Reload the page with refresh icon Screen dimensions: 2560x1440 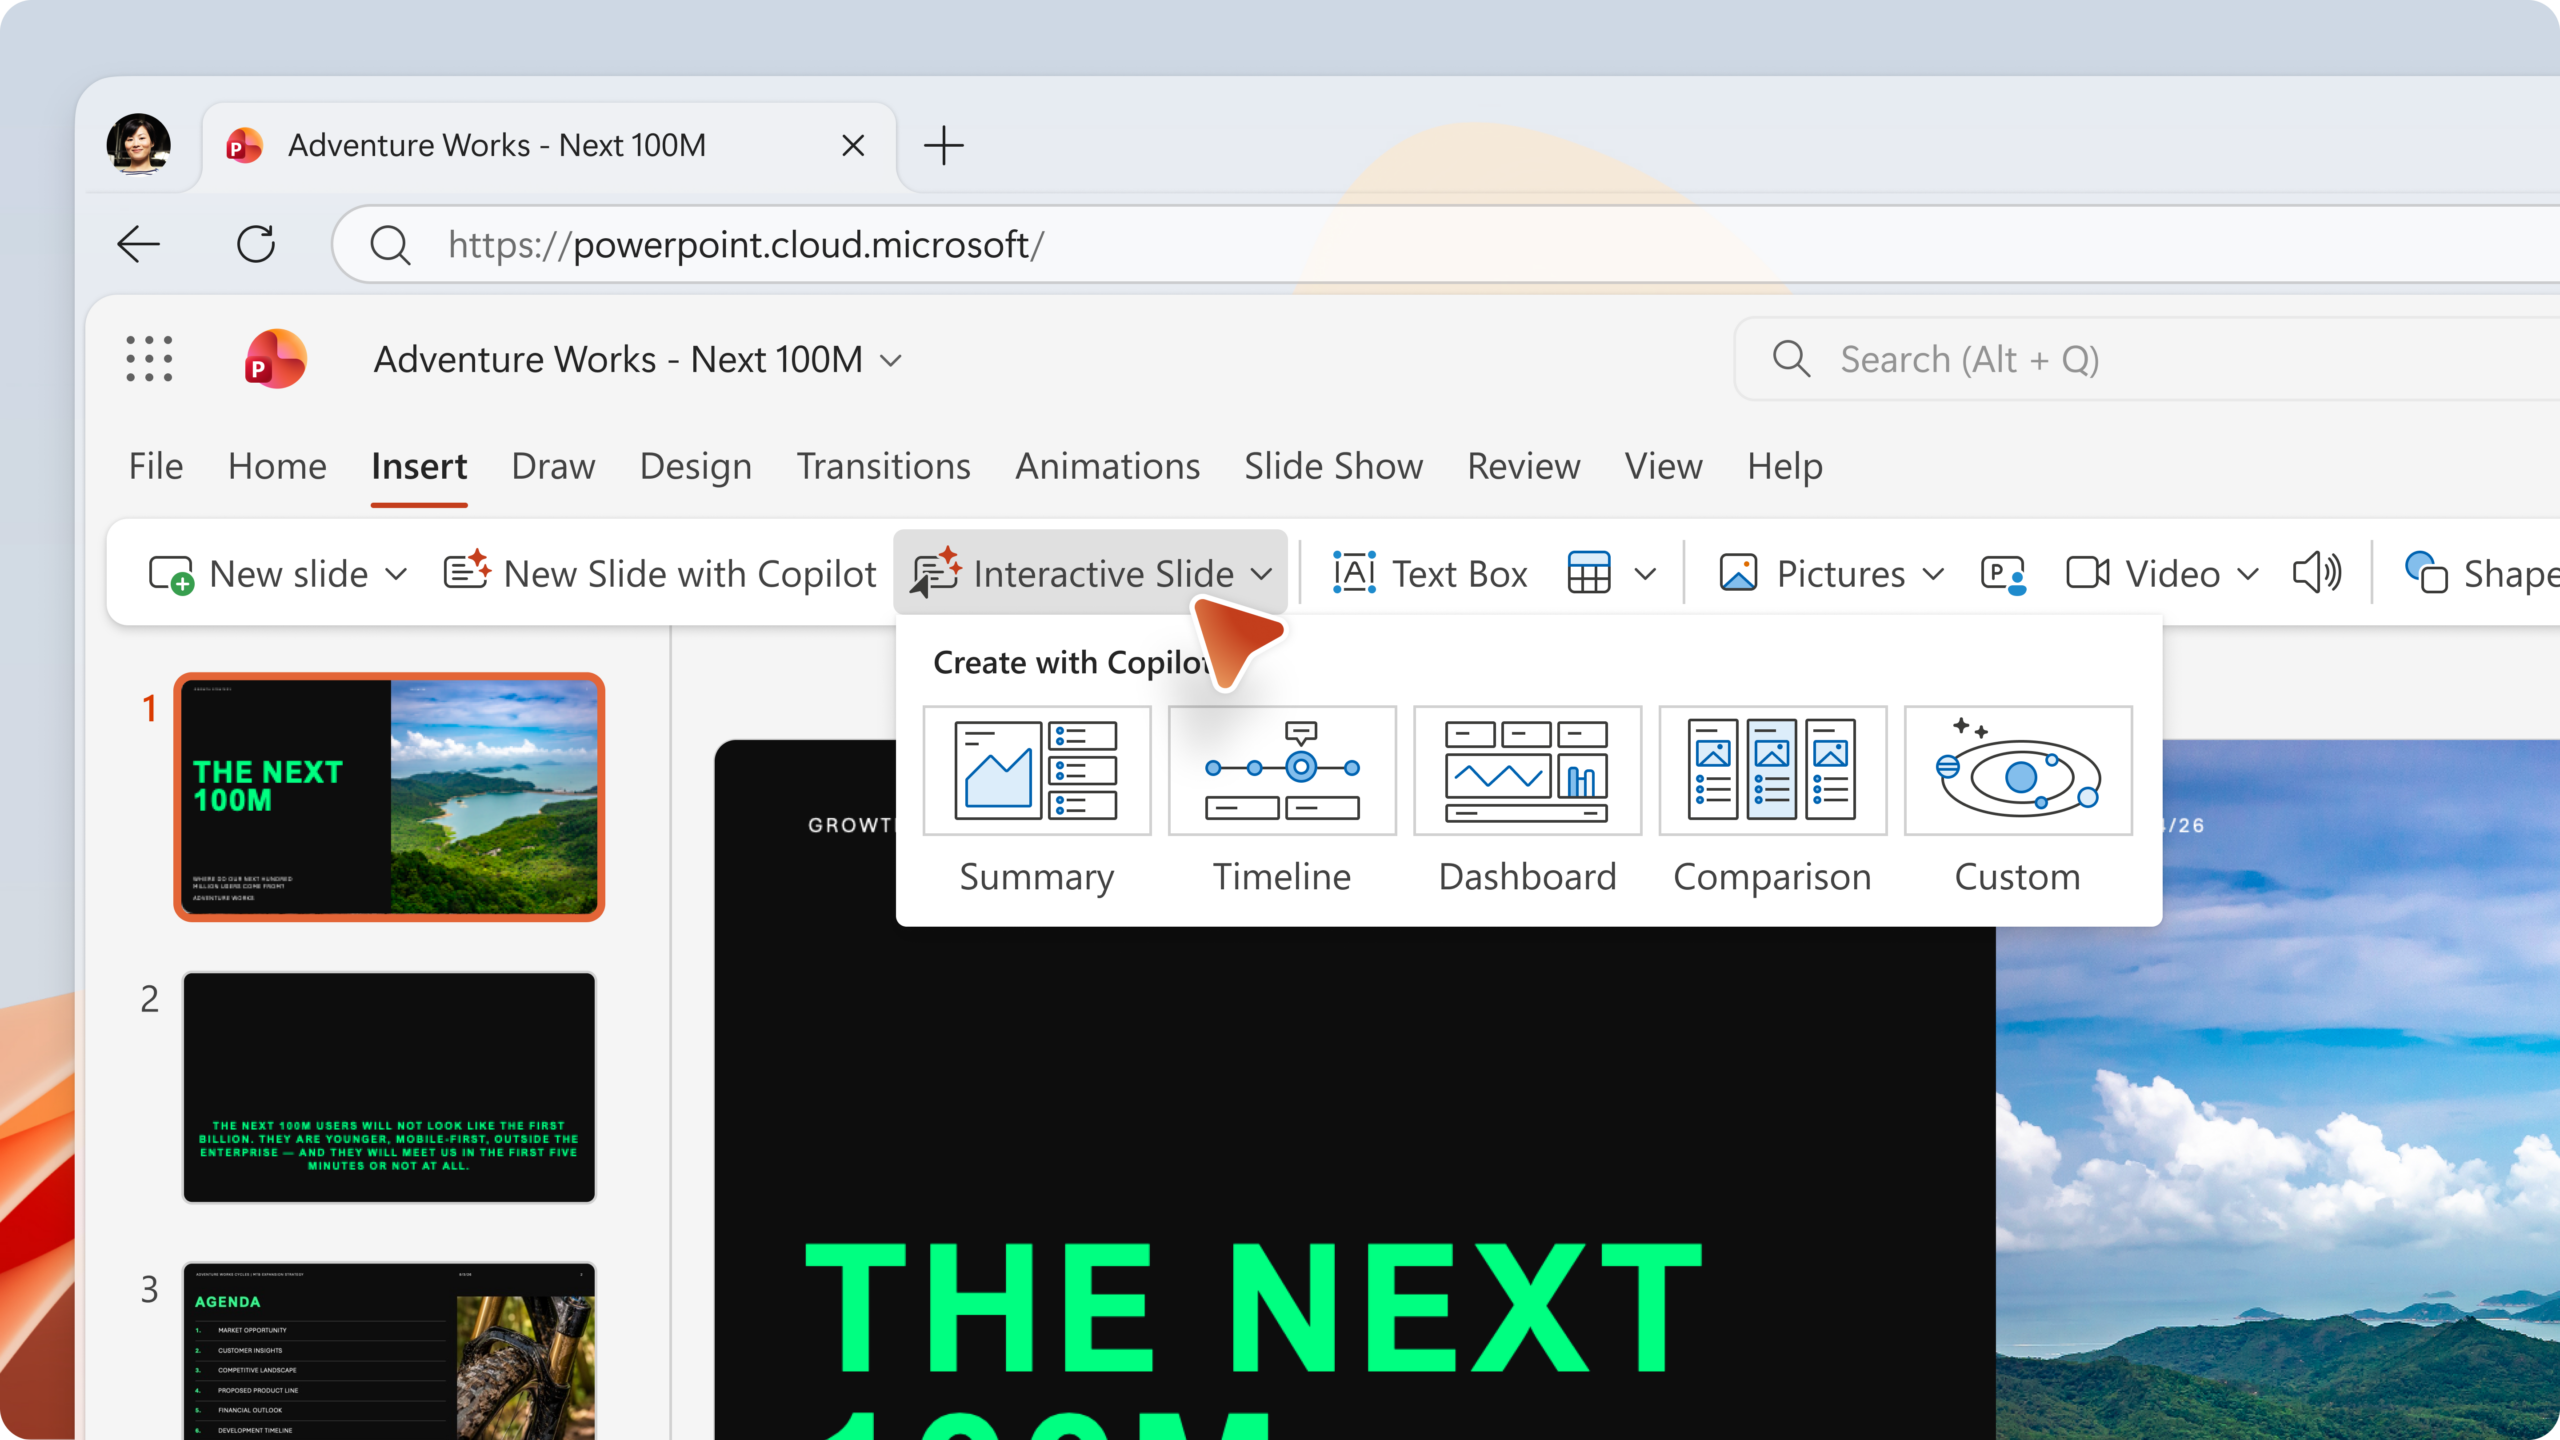pyautogui.click(x=256, y=244)
